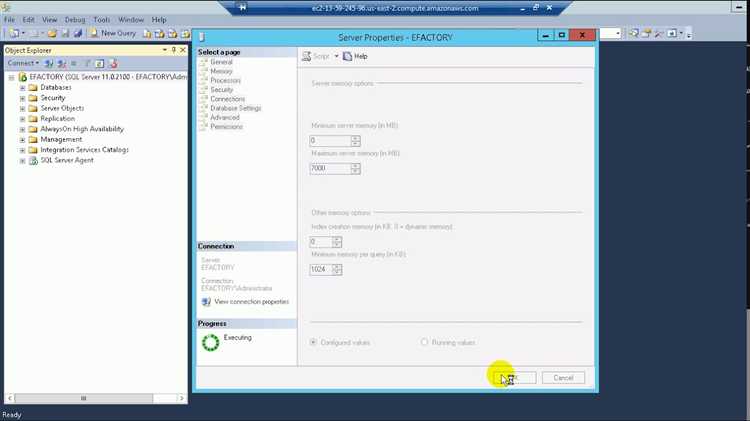This screenshot has width=750, height=421.
Task: Click the SQL Server Agent icon
Action: pos(33,161)
